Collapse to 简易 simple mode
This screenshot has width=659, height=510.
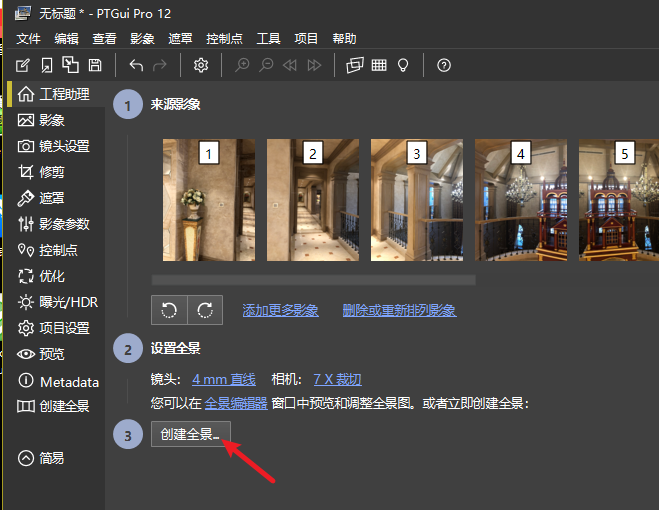coord(41,458)
